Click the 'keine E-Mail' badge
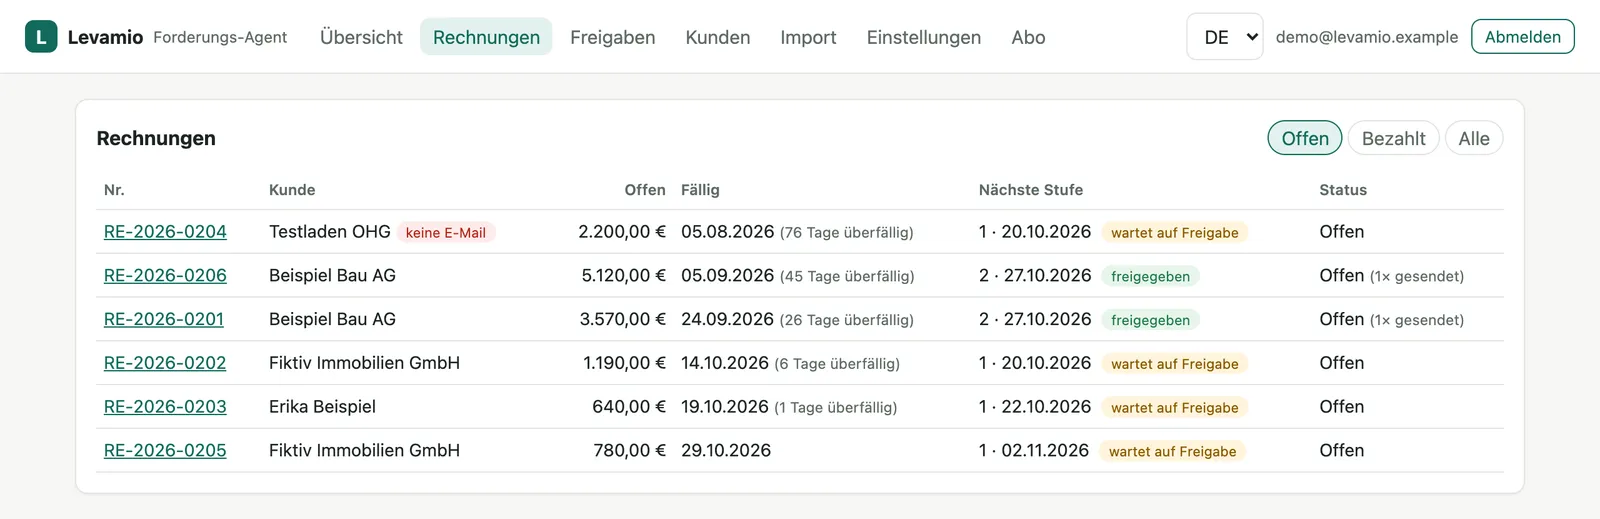This screenshot has width=1600, height=519. click(x=446, y=233)
